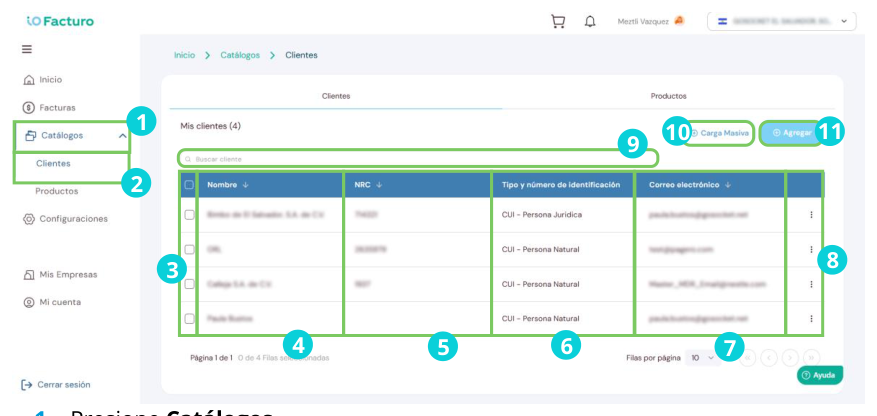Switch to the Clientes tab
Screen dimensions: 877x416
pyautogui.click(x=336, y=96)
